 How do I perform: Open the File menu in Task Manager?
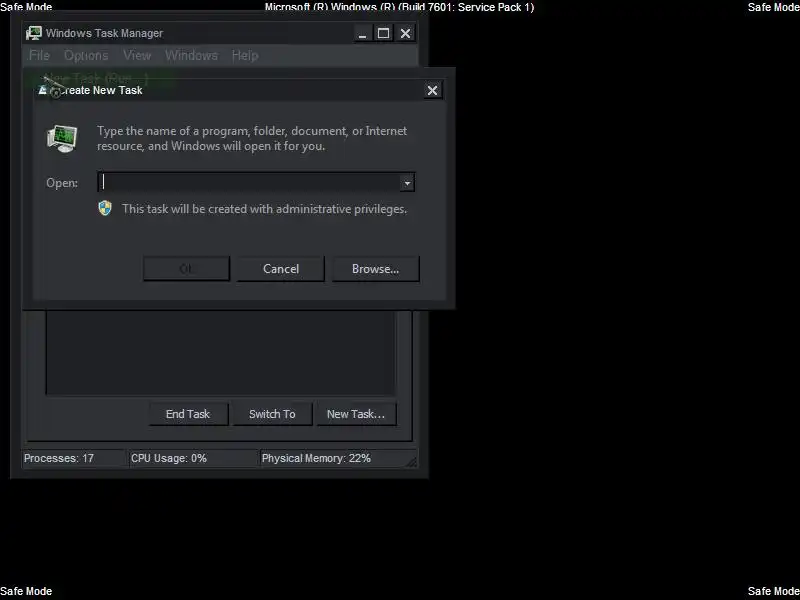pyautogui.click(x=39, y=55)
